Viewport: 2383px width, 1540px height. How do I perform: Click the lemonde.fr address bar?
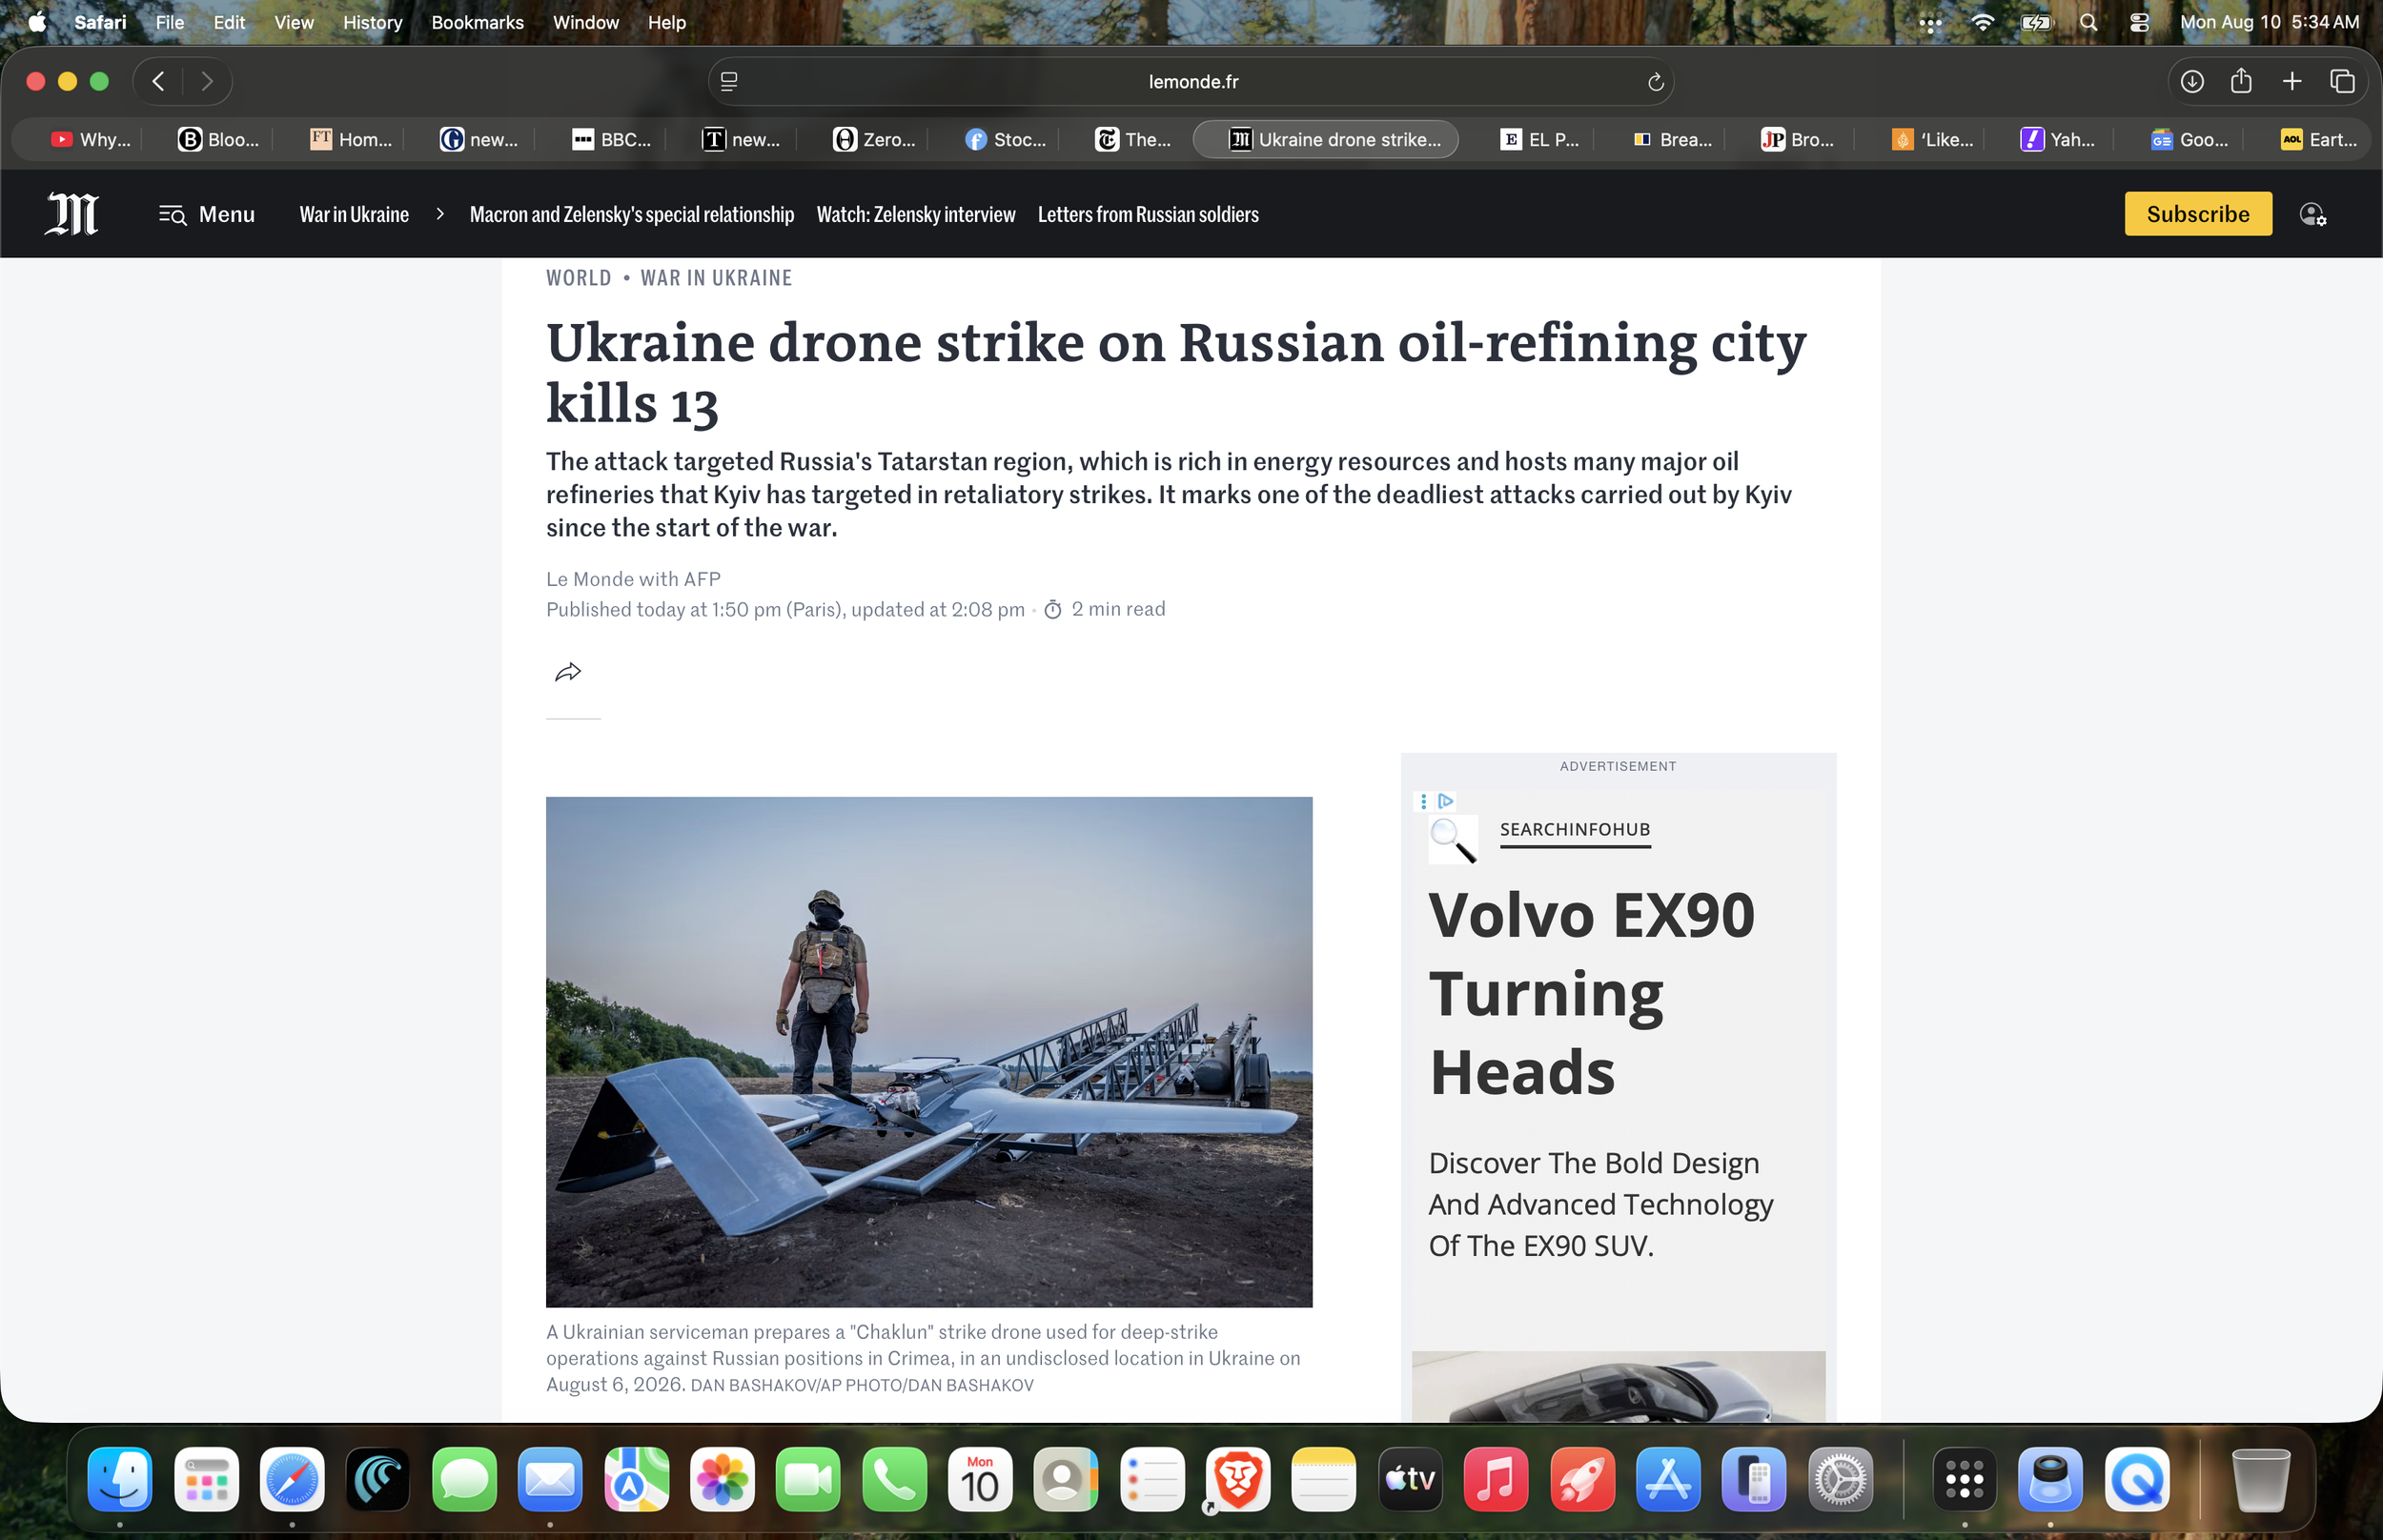click(1192, 81)
